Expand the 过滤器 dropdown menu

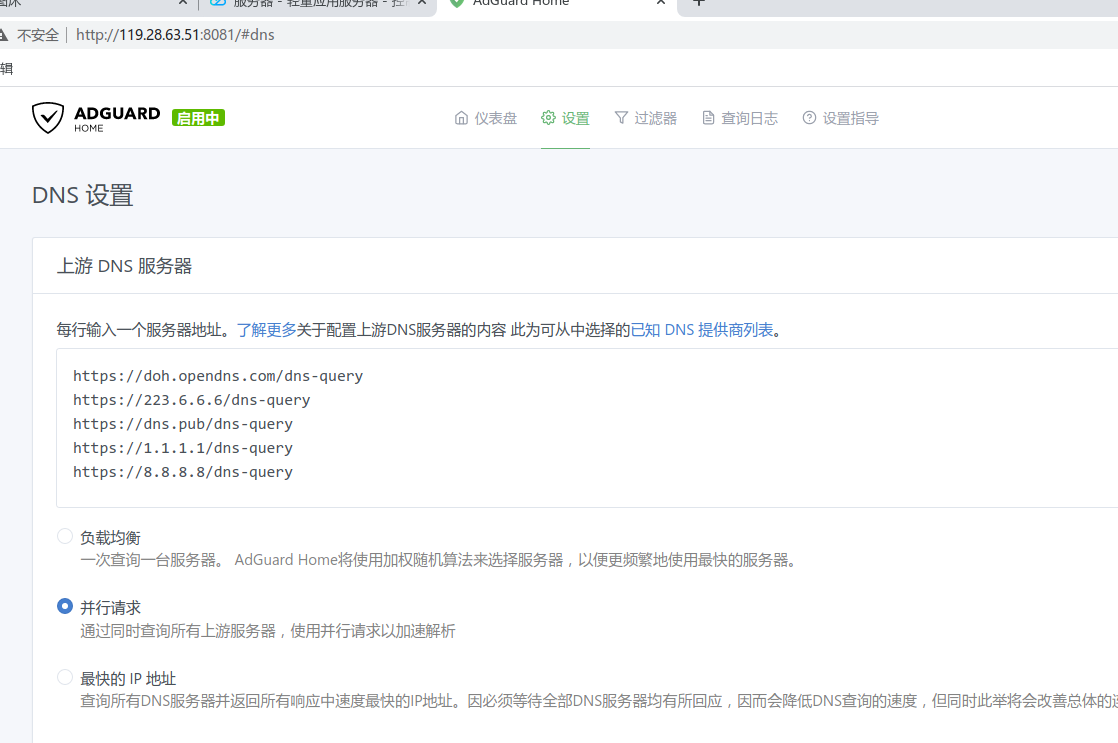645,118
